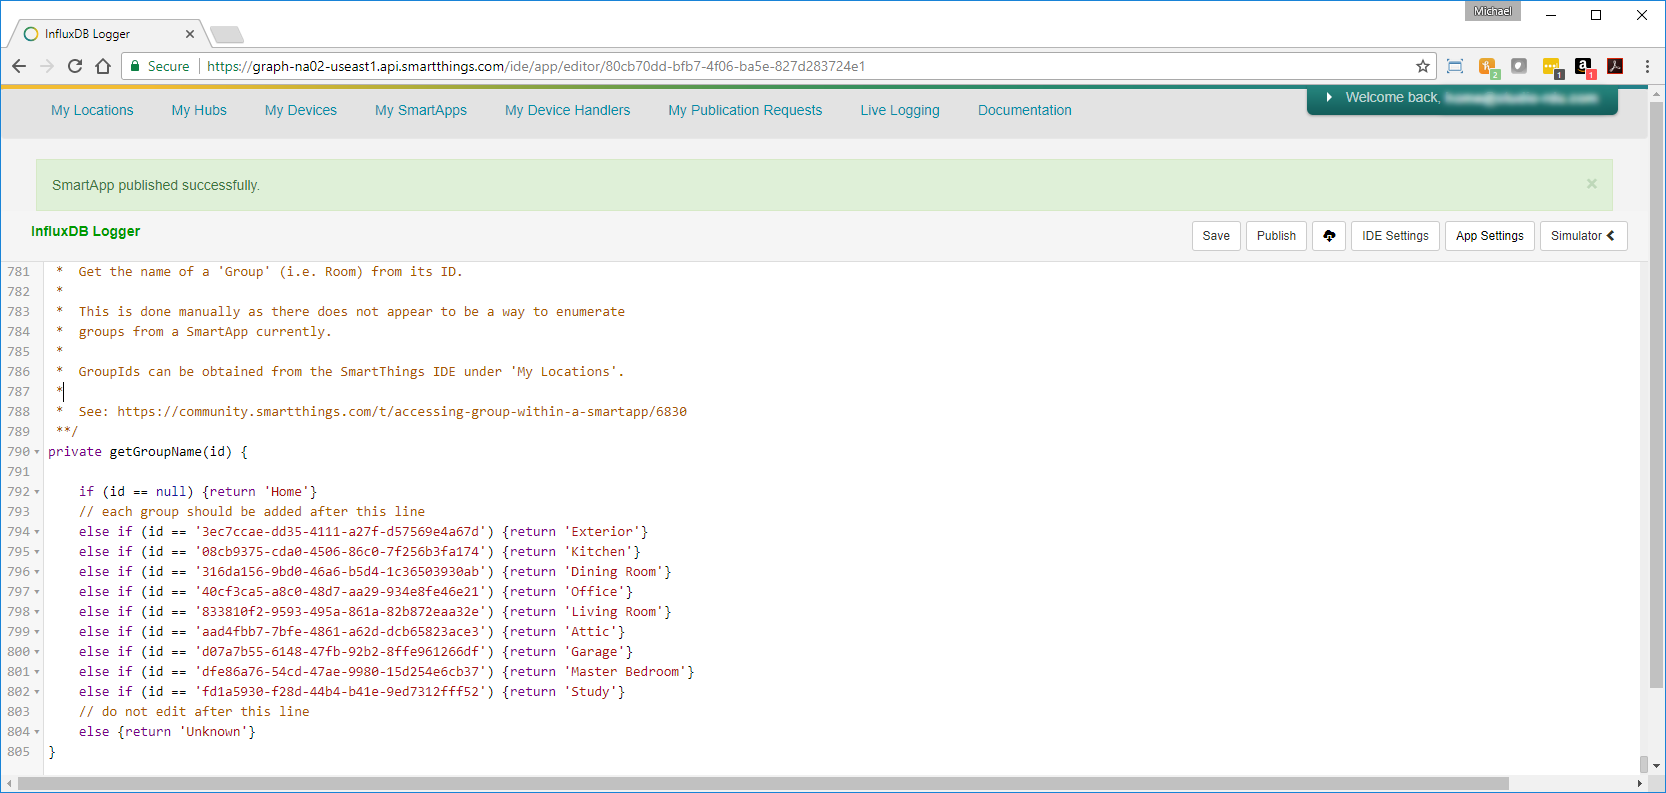Click the Publish button
Viewport: 1666px width, 793px height.
(x=1276, y=236)
